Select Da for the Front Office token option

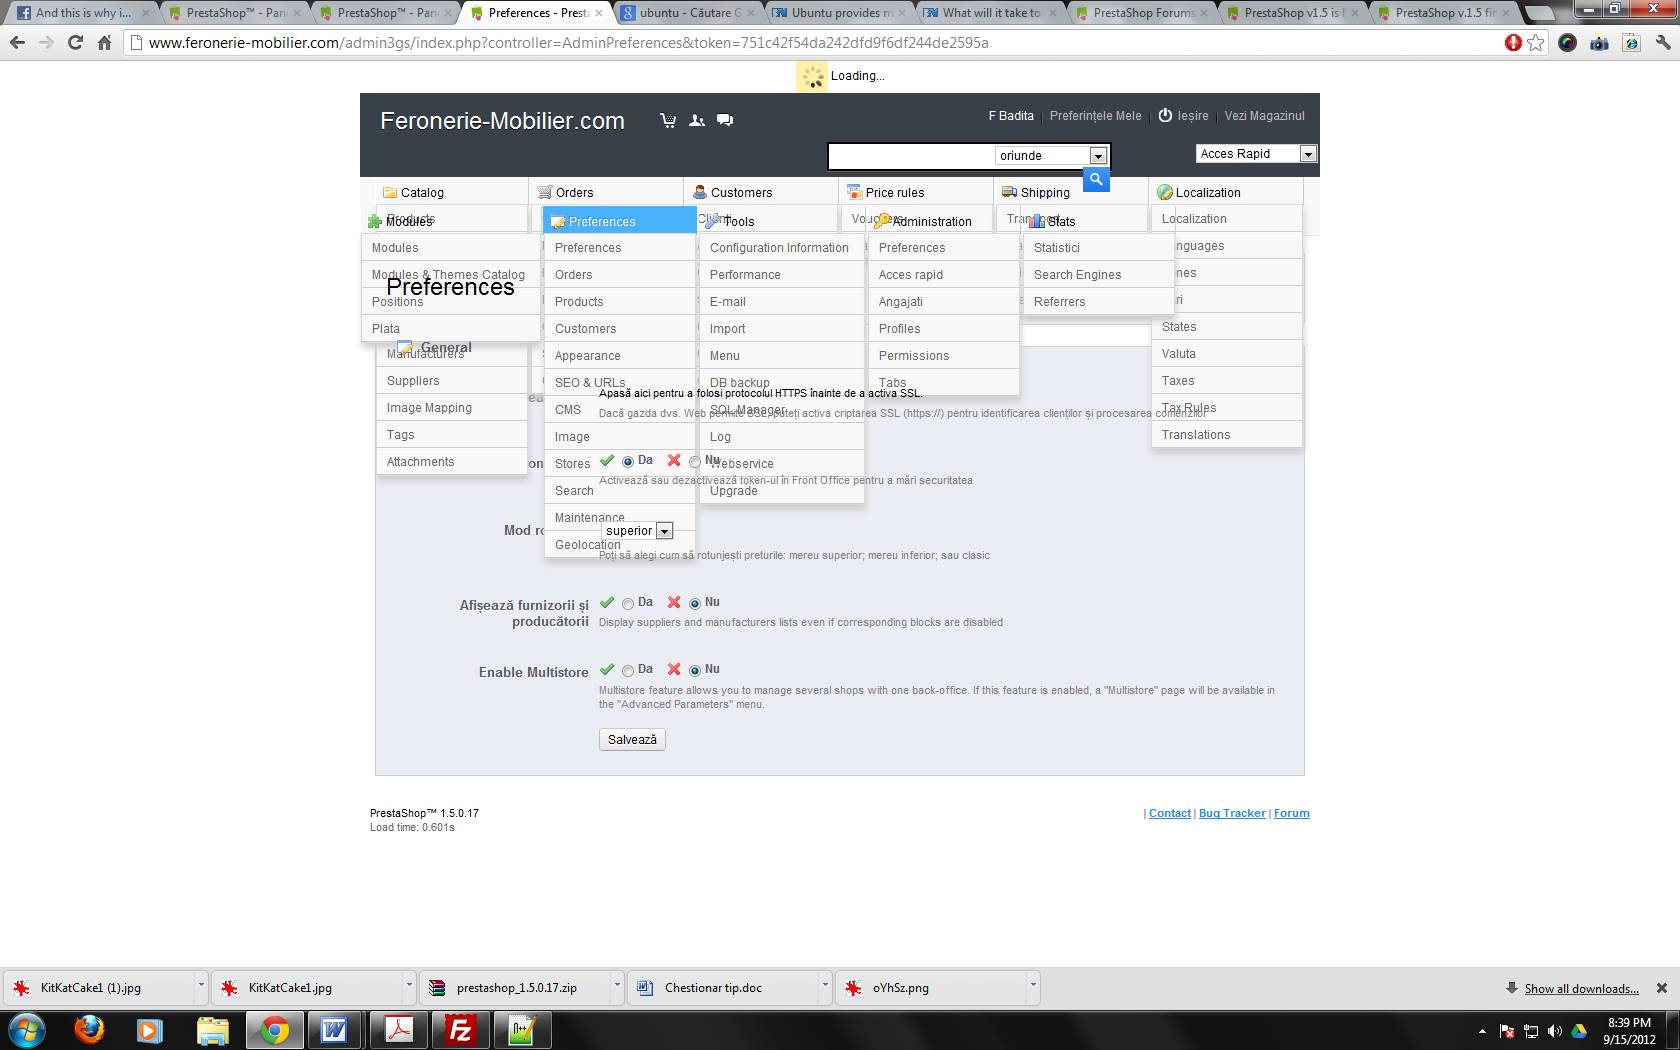pyautogui.click(x=628, y=462)
